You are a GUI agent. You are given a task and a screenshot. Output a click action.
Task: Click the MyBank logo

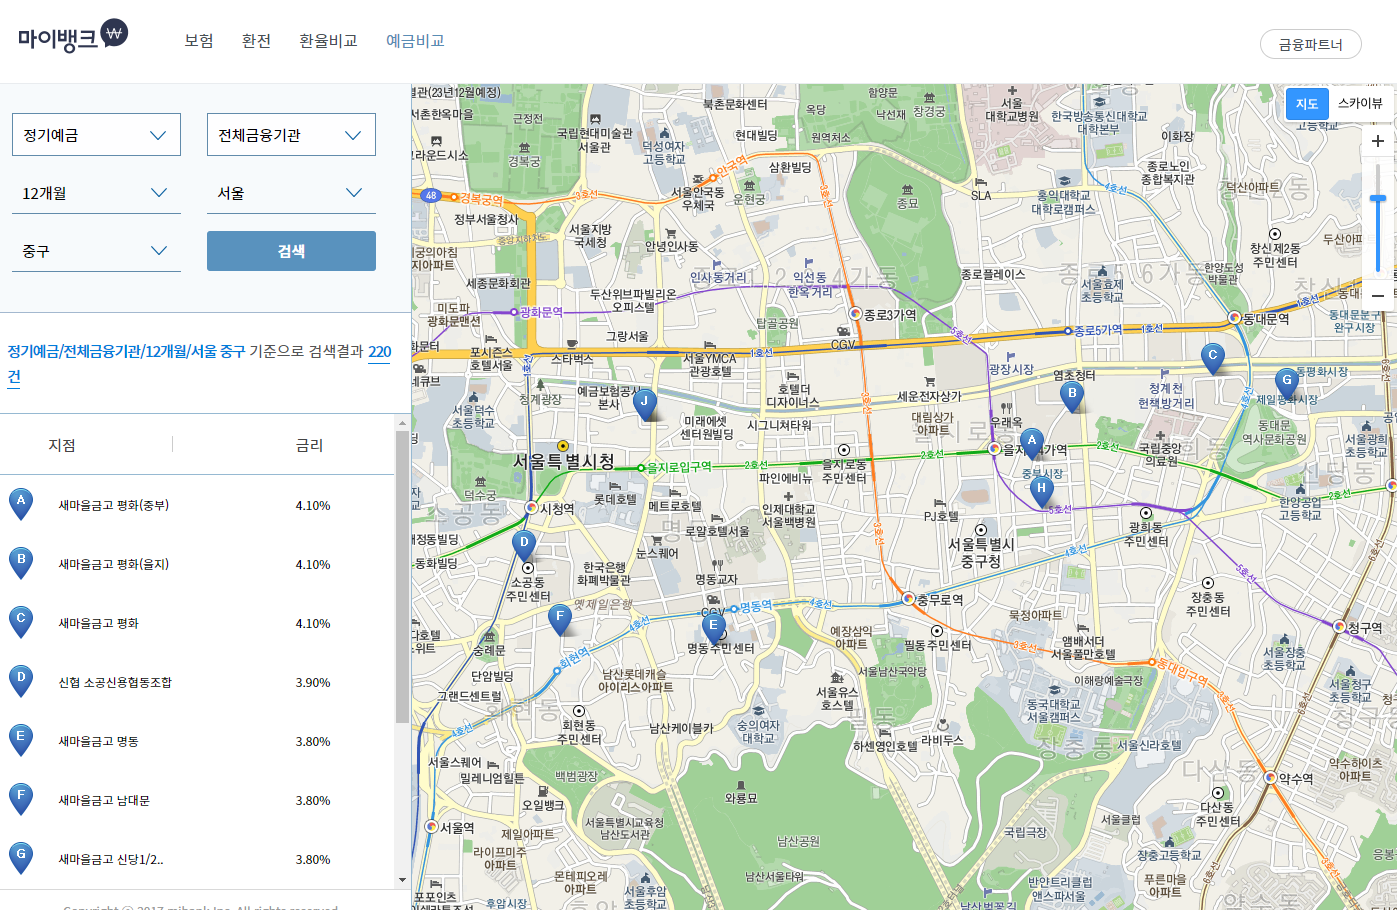point(73,37)
